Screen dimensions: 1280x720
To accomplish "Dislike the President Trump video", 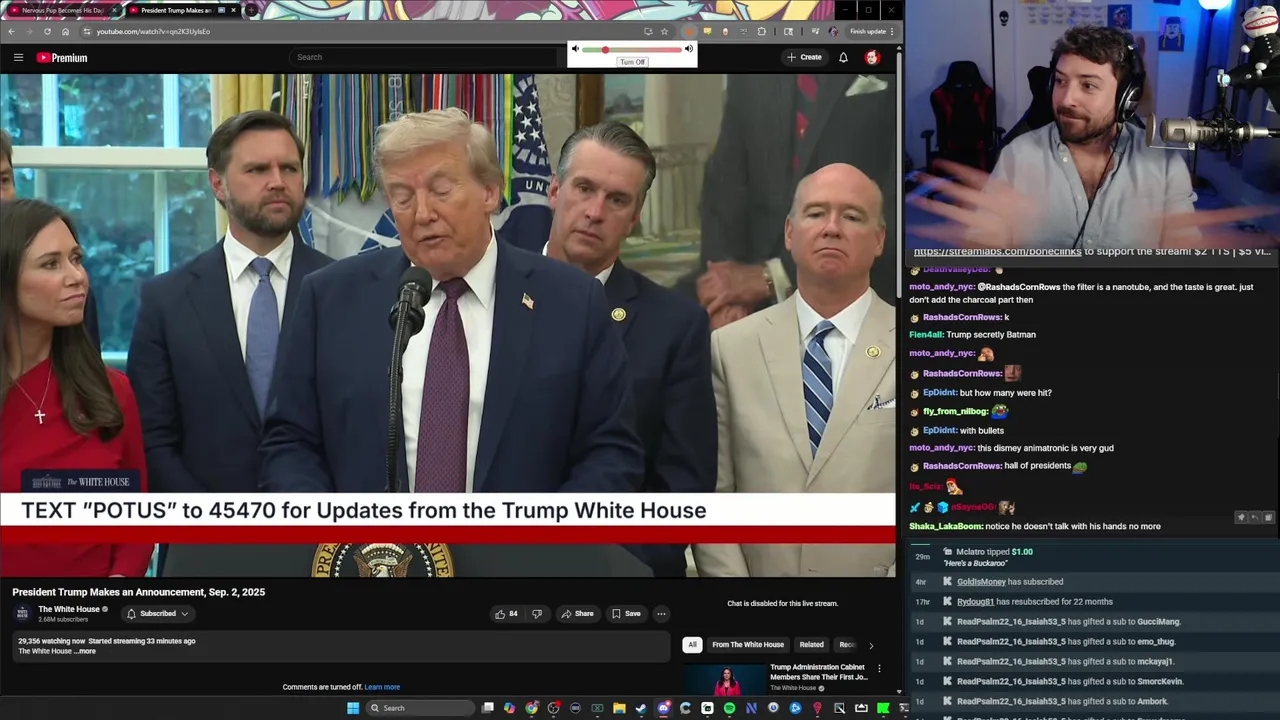I will tap(537, 614).
